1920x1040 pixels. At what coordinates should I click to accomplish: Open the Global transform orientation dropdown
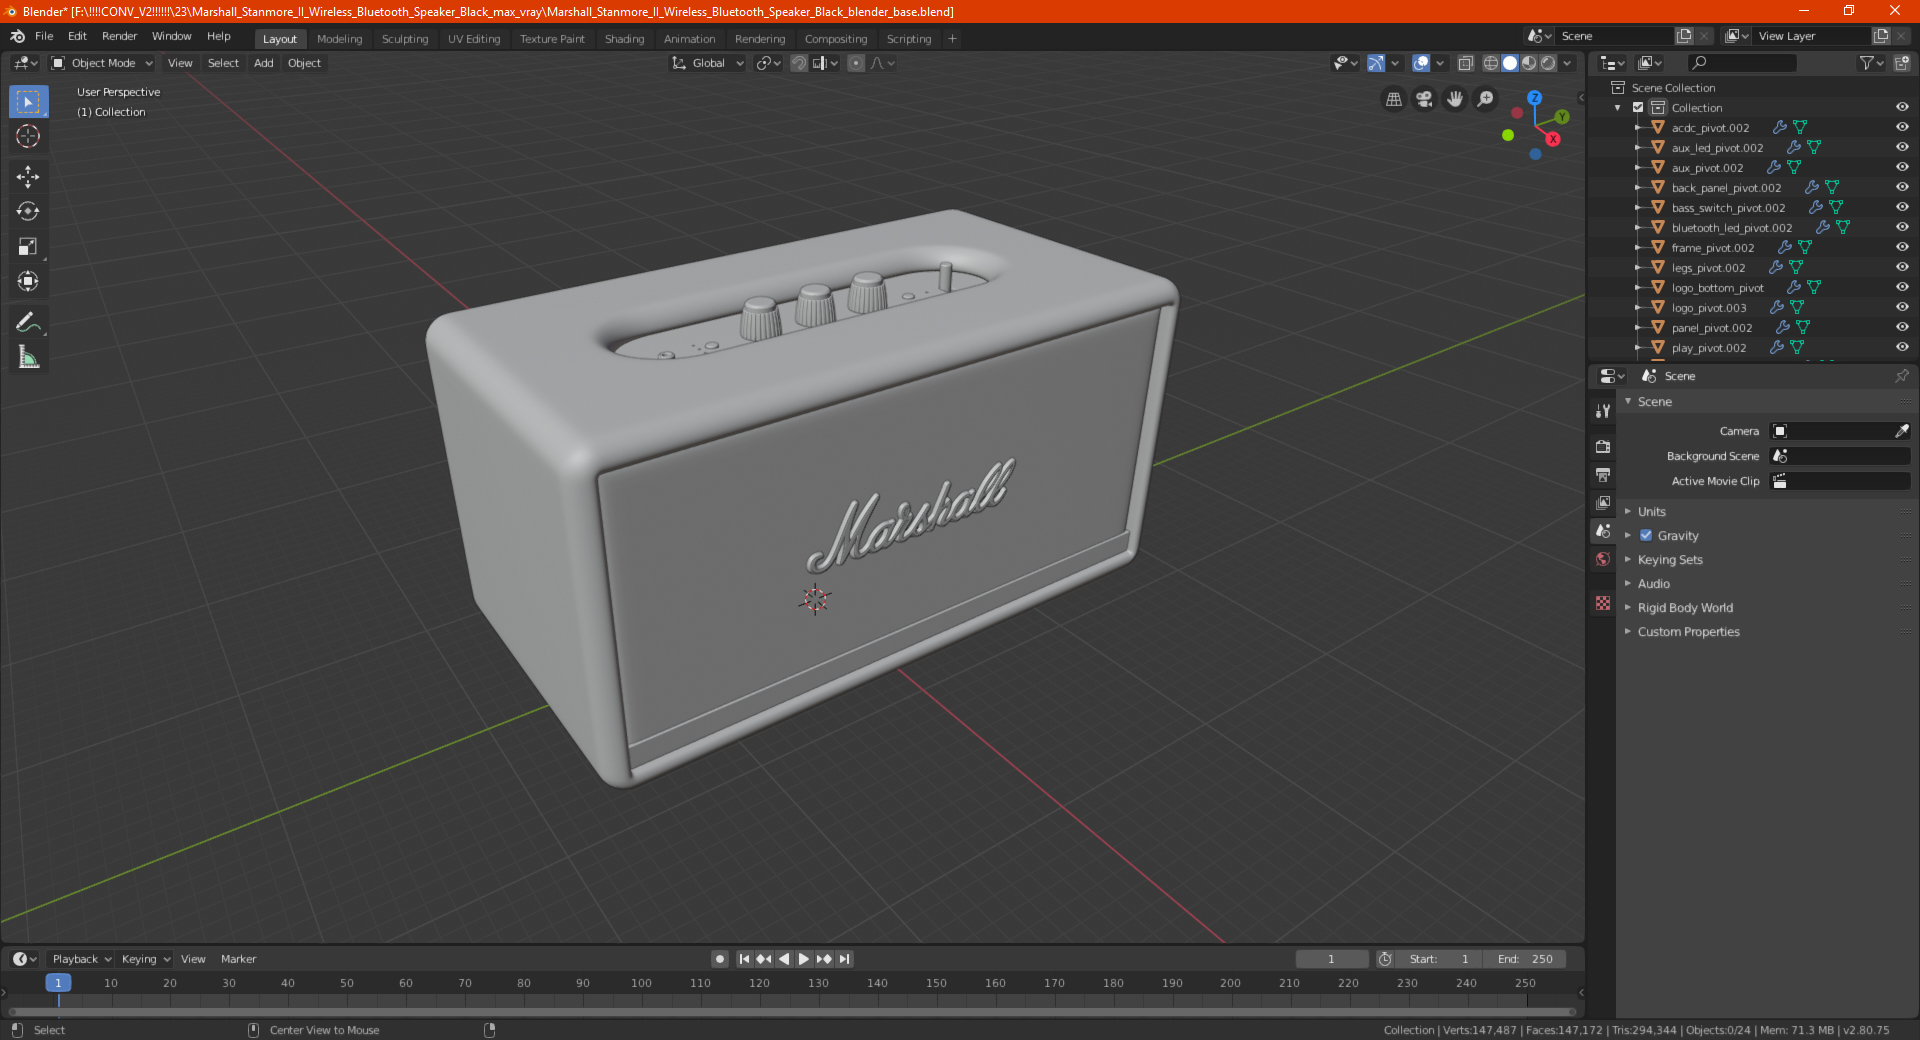pos(707,63)
